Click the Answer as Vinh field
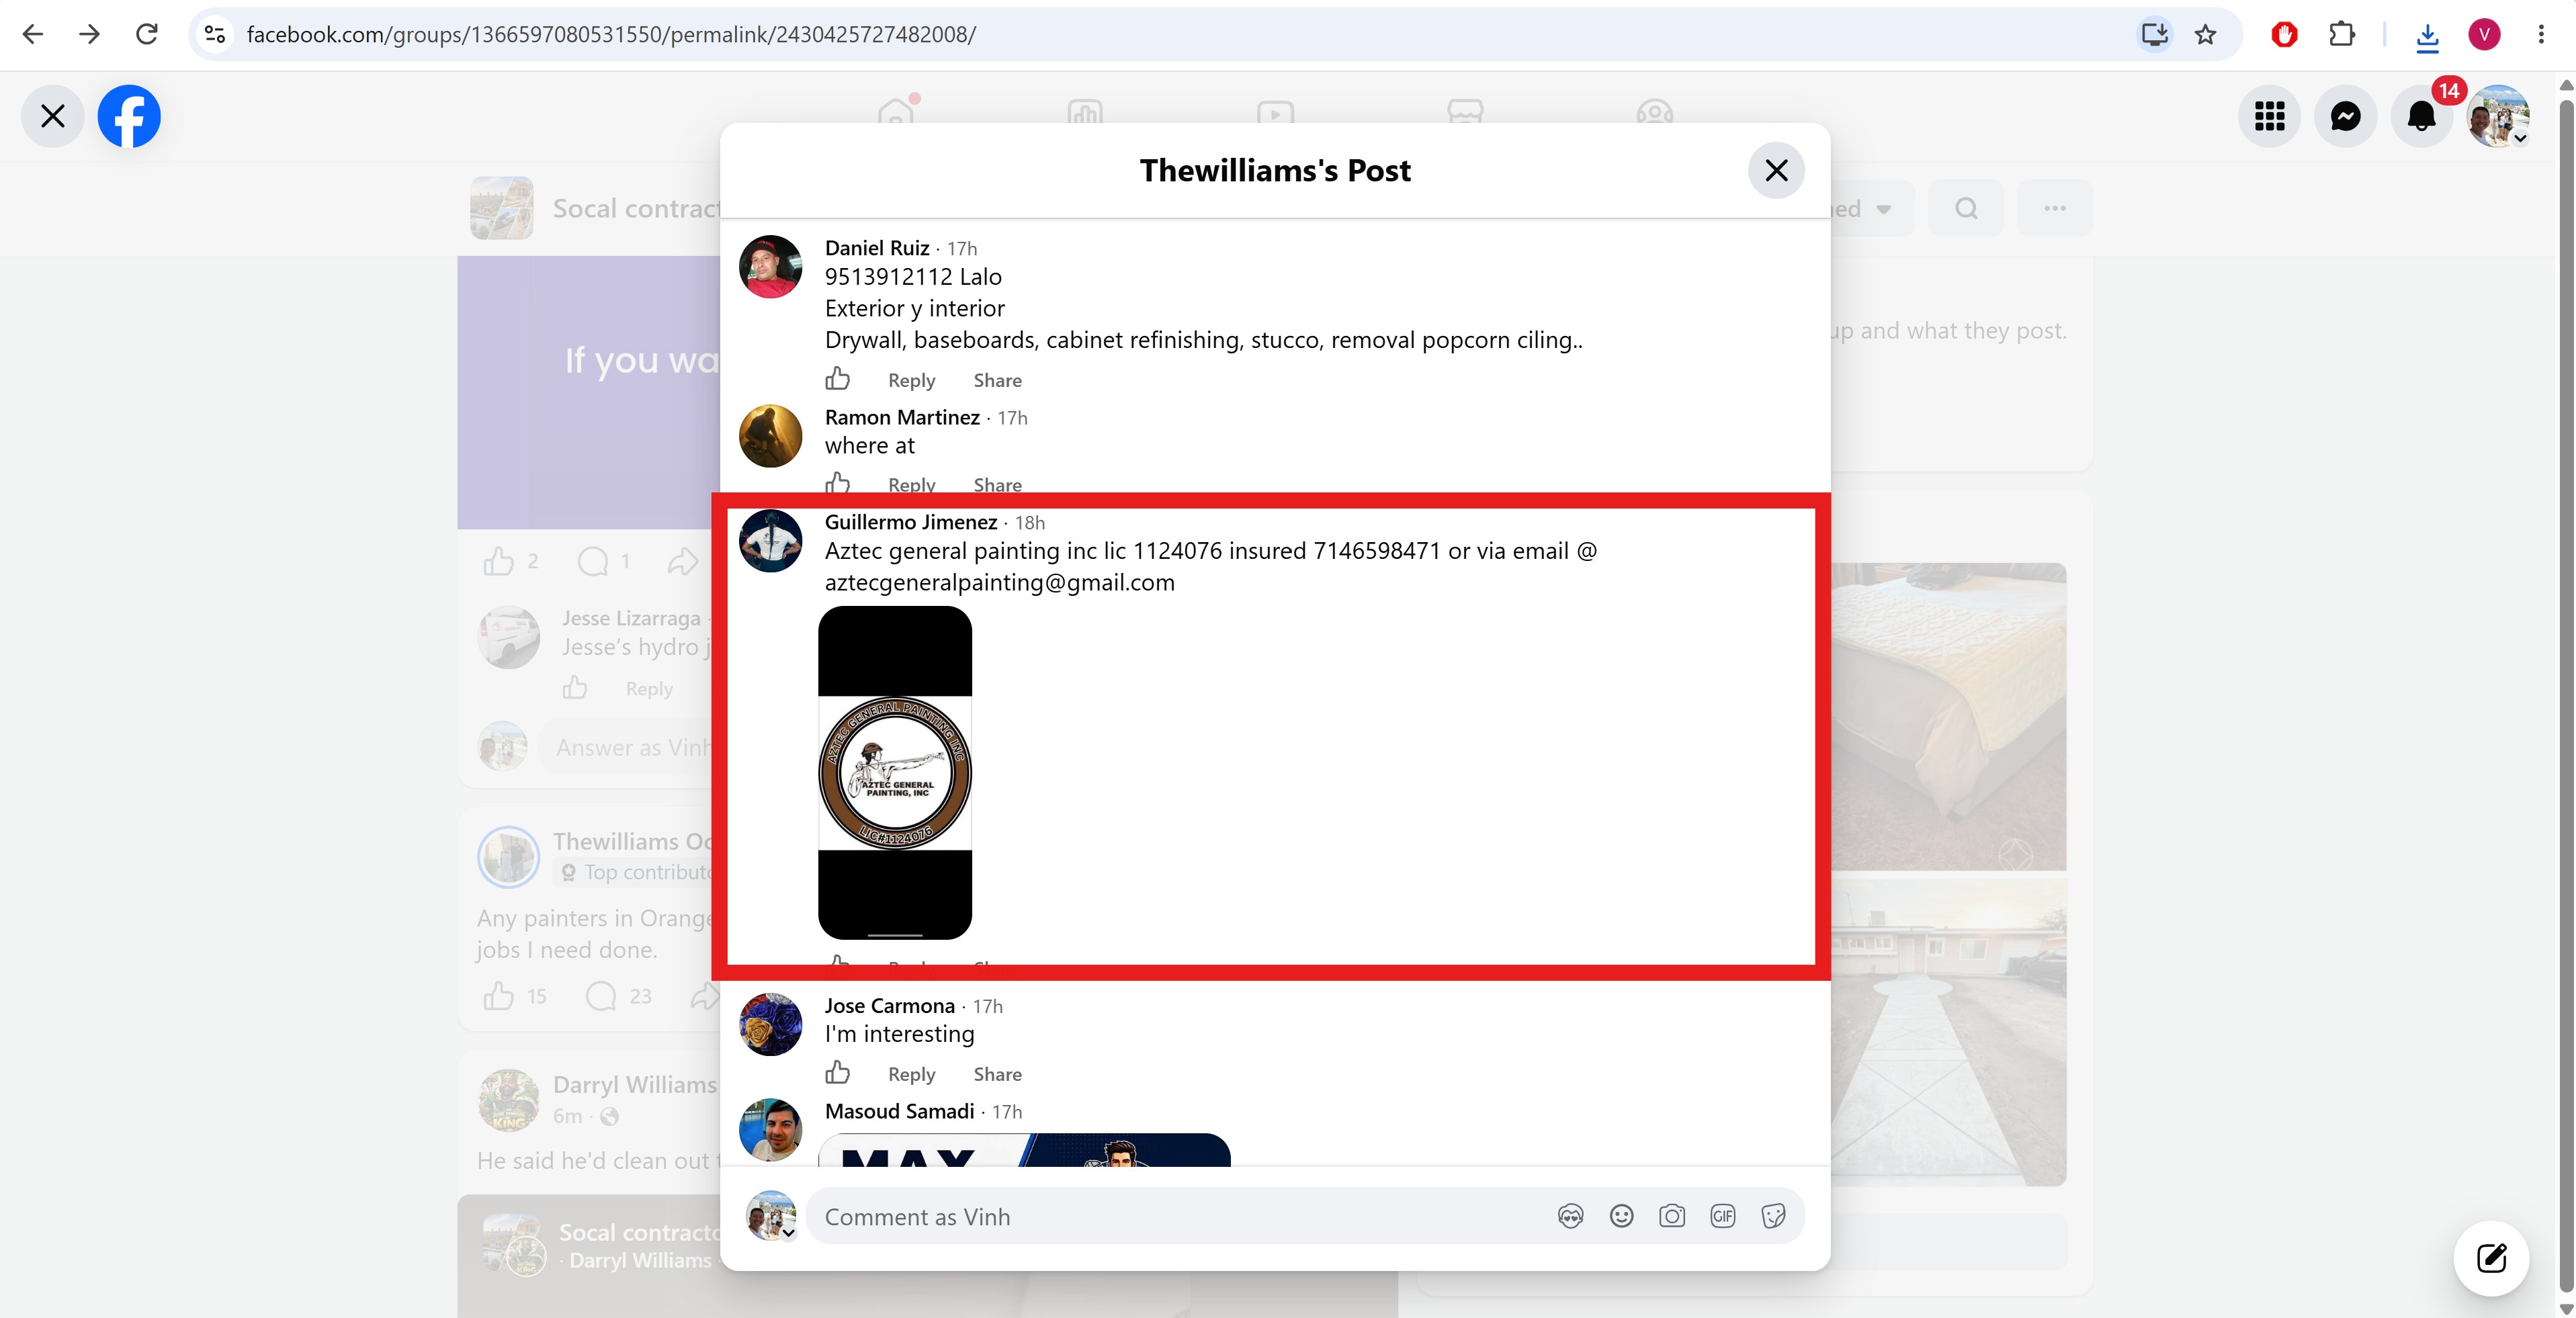This screenshot has height=1318, width=2576. pos(629,747)
